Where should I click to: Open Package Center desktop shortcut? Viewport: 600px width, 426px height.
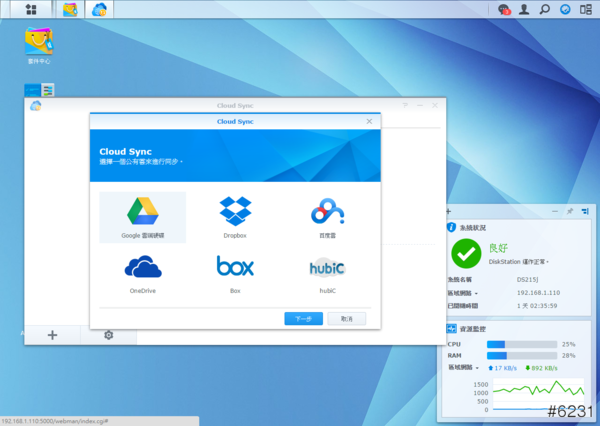(x=39, y=43)
